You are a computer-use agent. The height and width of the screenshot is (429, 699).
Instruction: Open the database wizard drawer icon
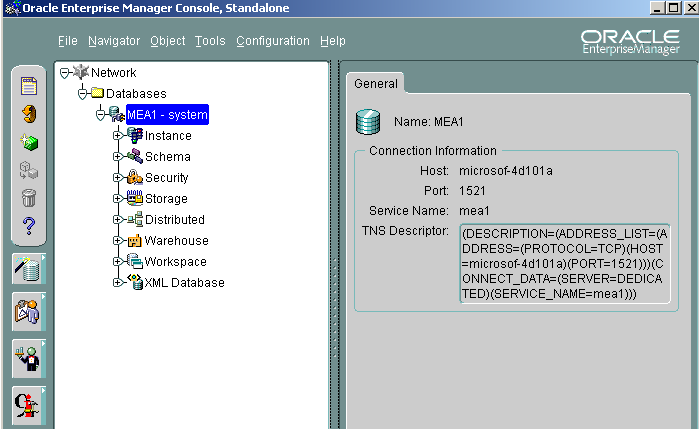29,269
